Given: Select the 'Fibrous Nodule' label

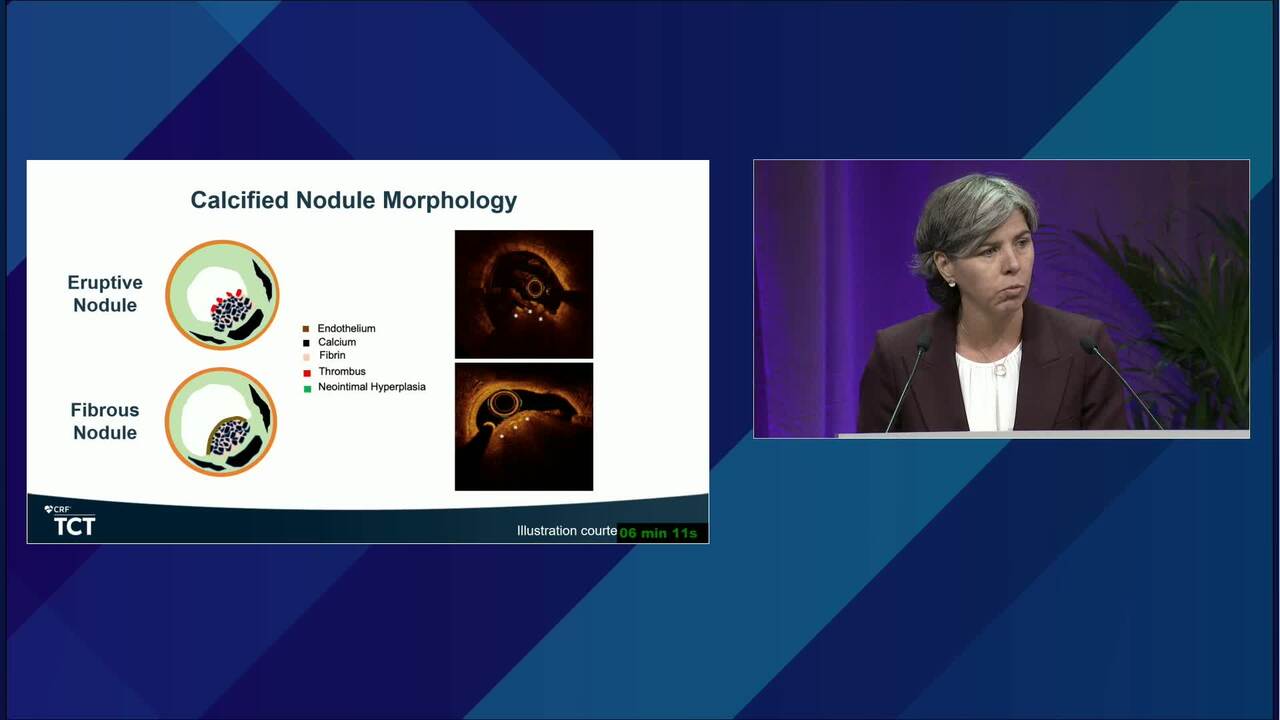Looking at the screenshot, I should click(x=105, y=421).
